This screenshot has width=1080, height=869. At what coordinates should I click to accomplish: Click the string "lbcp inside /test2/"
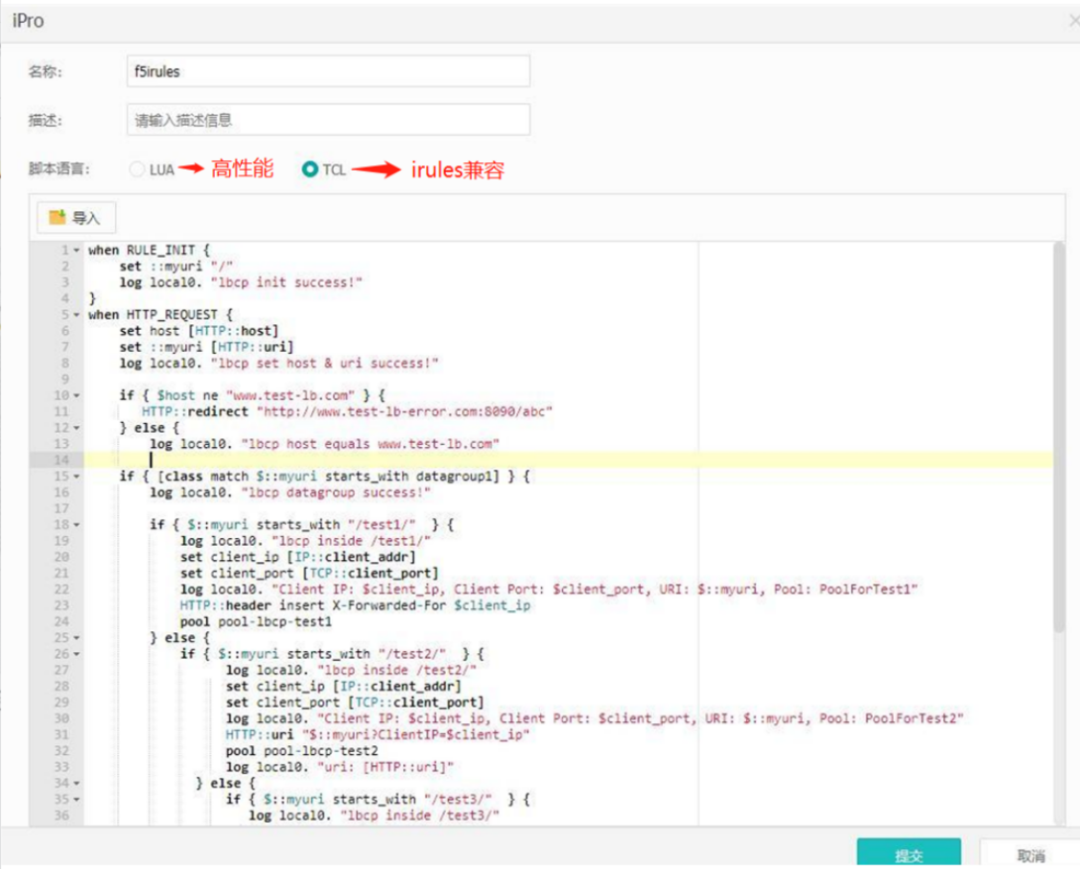pos(397,670)
